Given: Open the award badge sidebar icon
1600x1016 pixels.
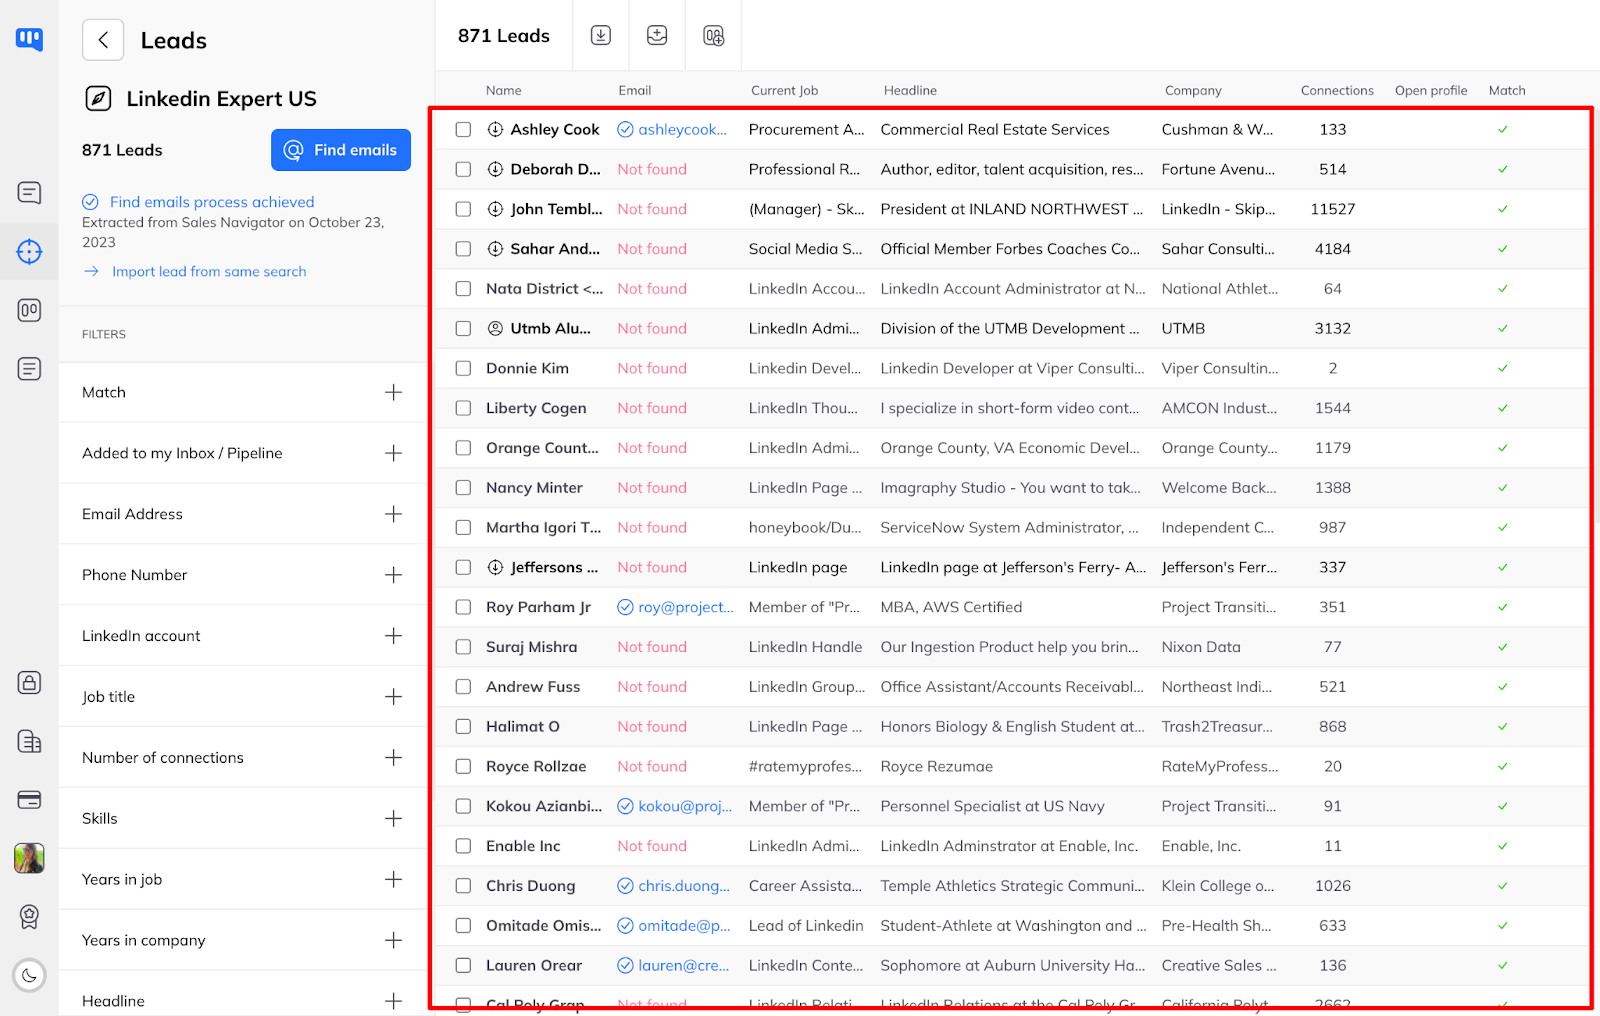Looking at the screenshot, I should tap(29, 916).
